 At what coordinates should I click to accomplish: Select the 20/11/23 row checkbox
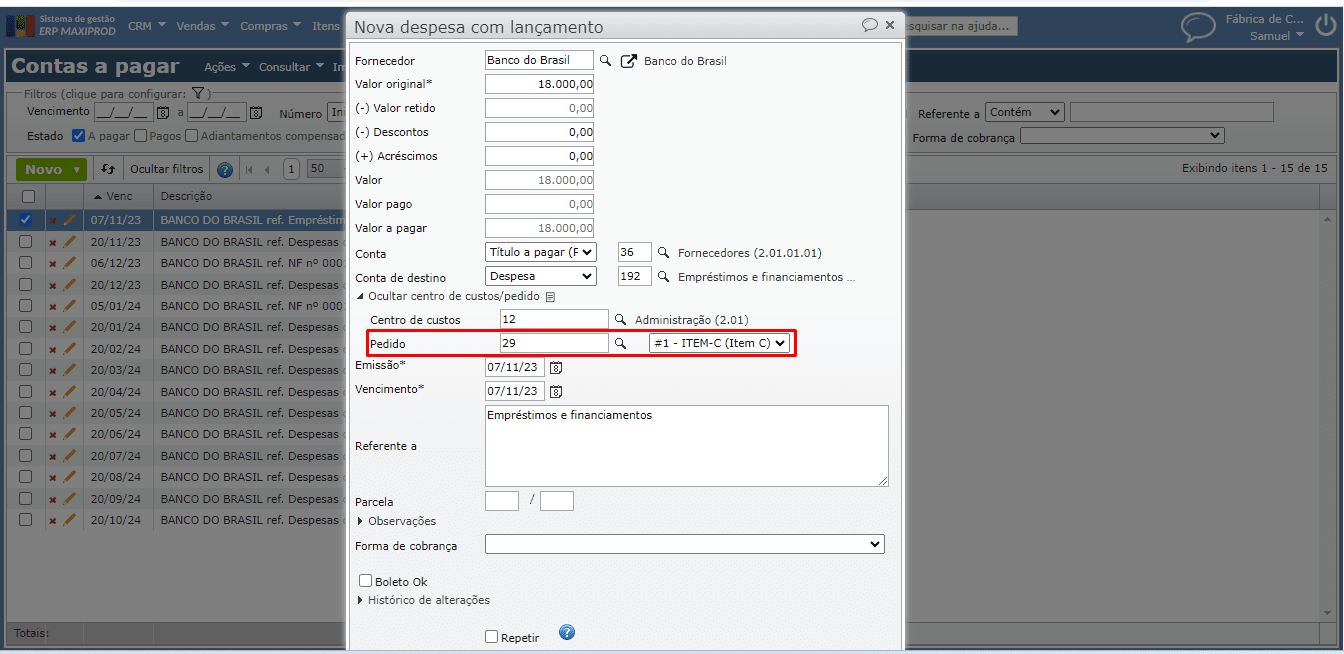pos(26,241)
